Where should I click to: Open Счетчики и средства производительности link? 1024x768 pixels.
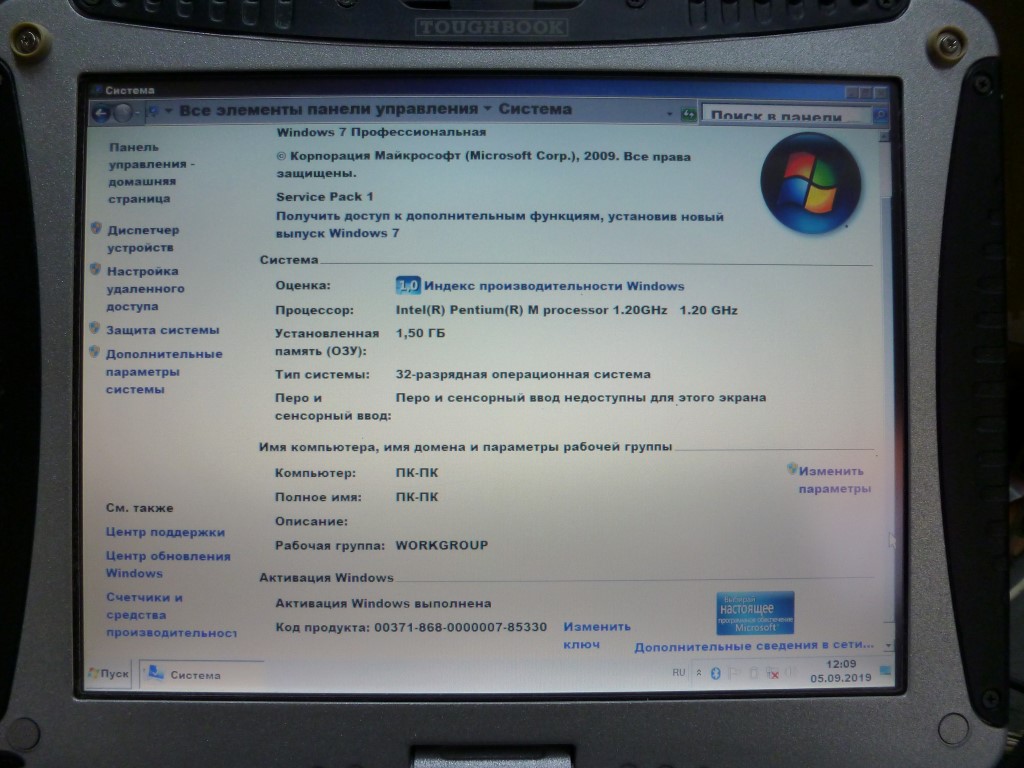point(170,615)
